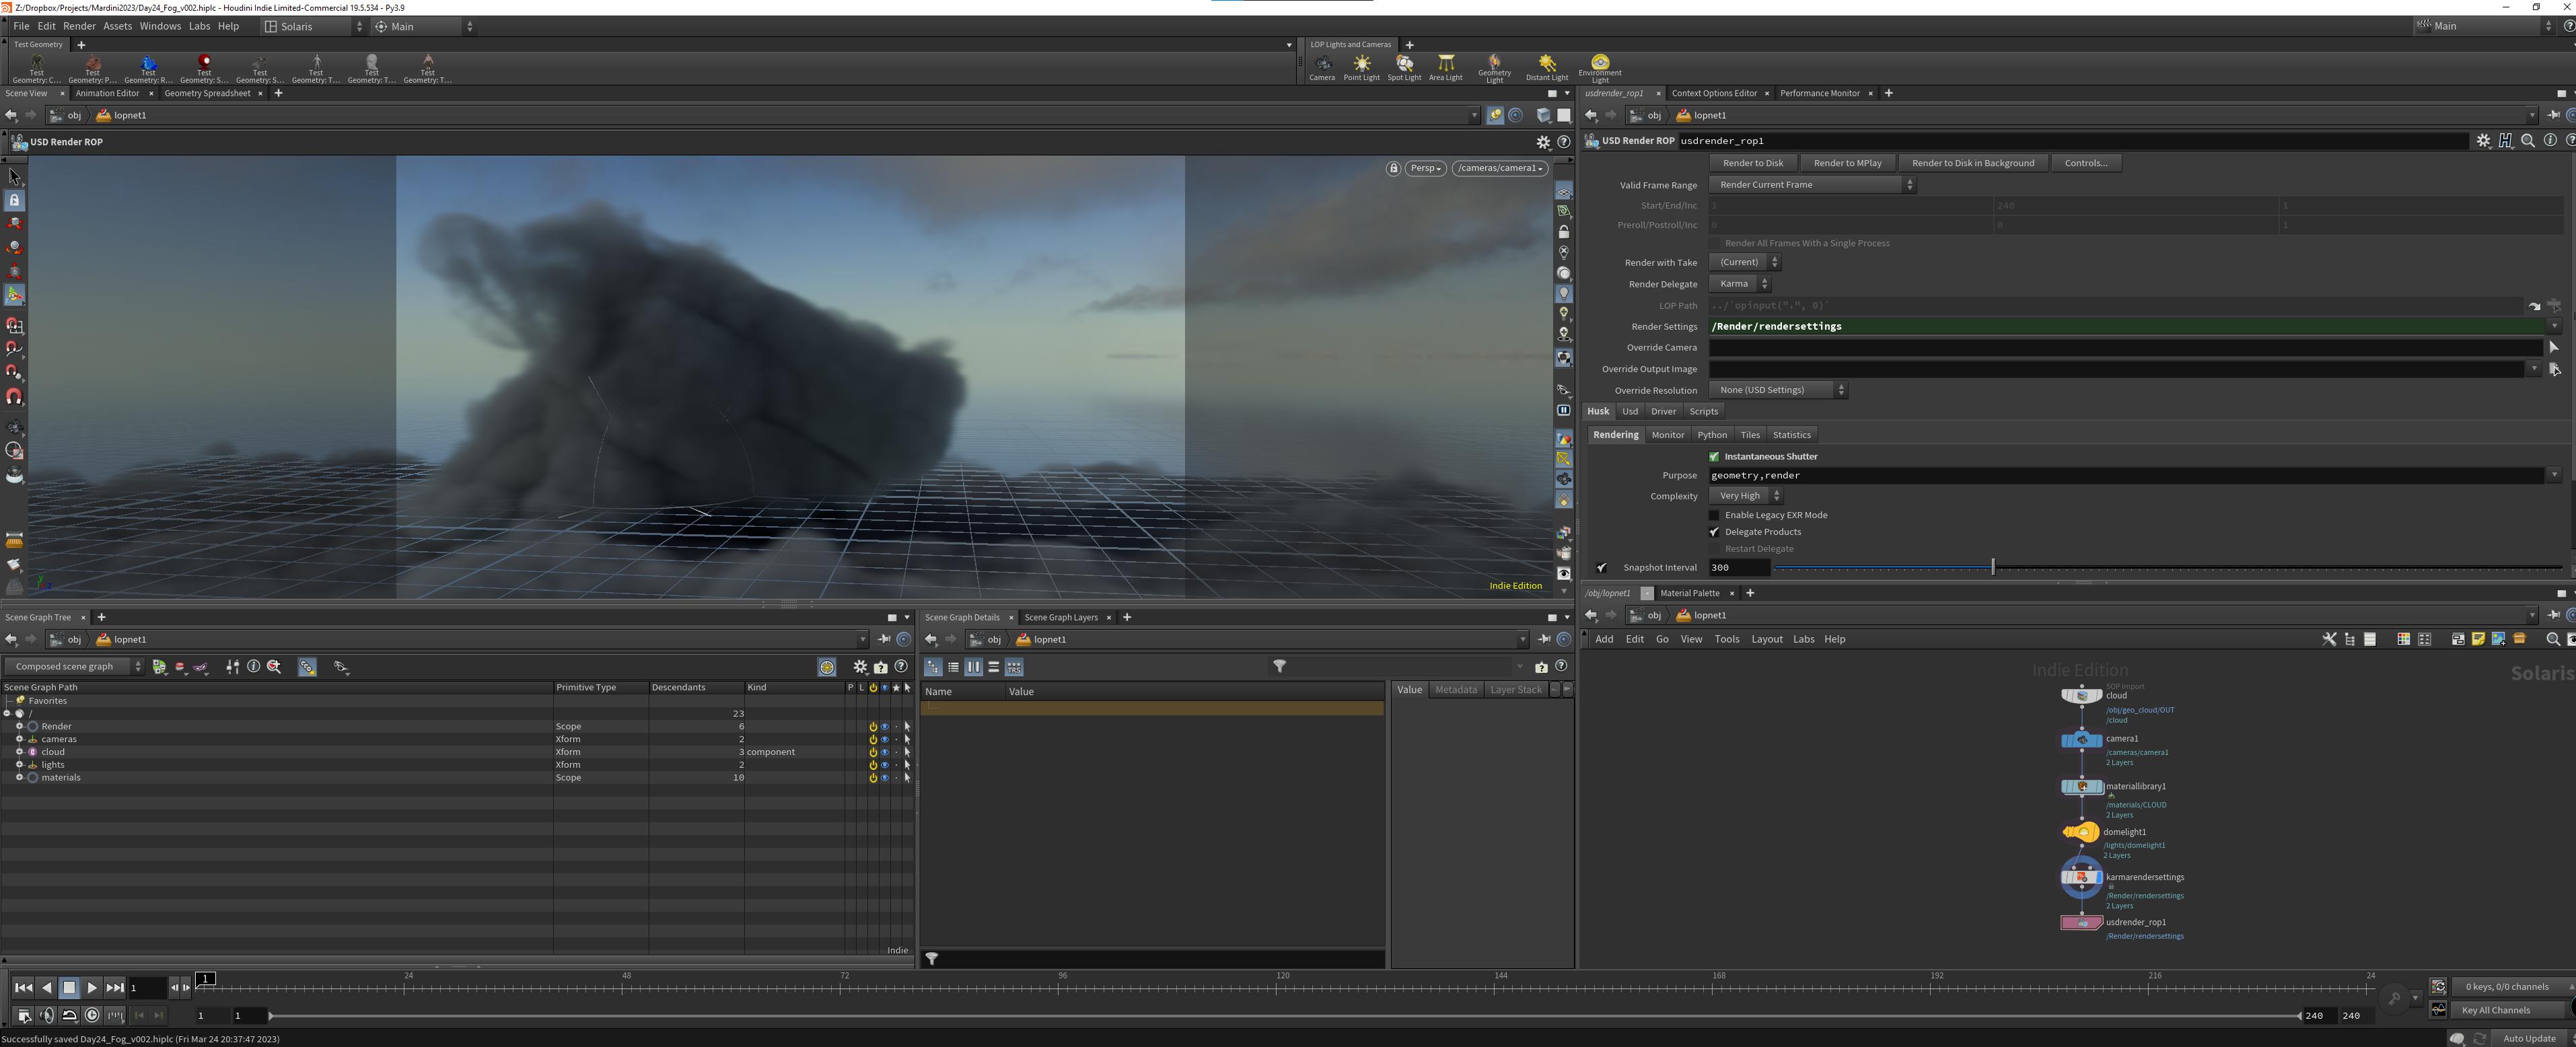Screen dimensions: 2576x1047
Task: Open Scene Graph Tree help question mark
Action: coord(901,667)
